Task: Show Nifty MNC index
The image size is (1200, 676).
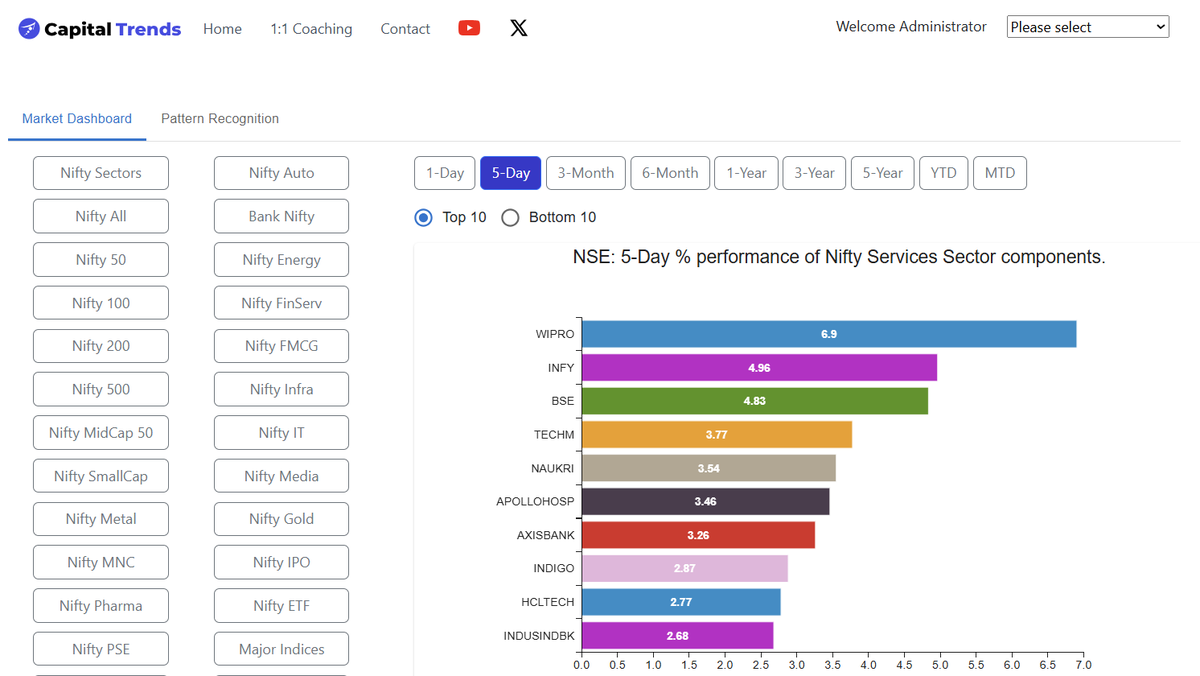Action: click(x=101, y=562)
